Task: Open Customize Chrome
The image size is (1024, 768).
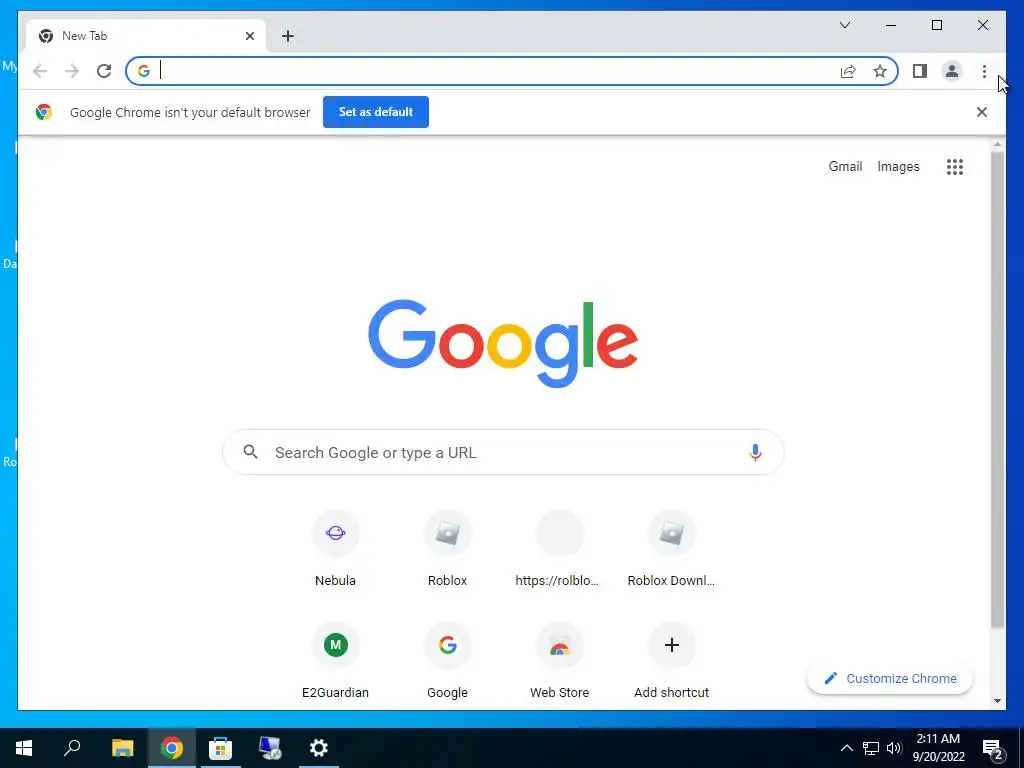Action: click(889, 679)
